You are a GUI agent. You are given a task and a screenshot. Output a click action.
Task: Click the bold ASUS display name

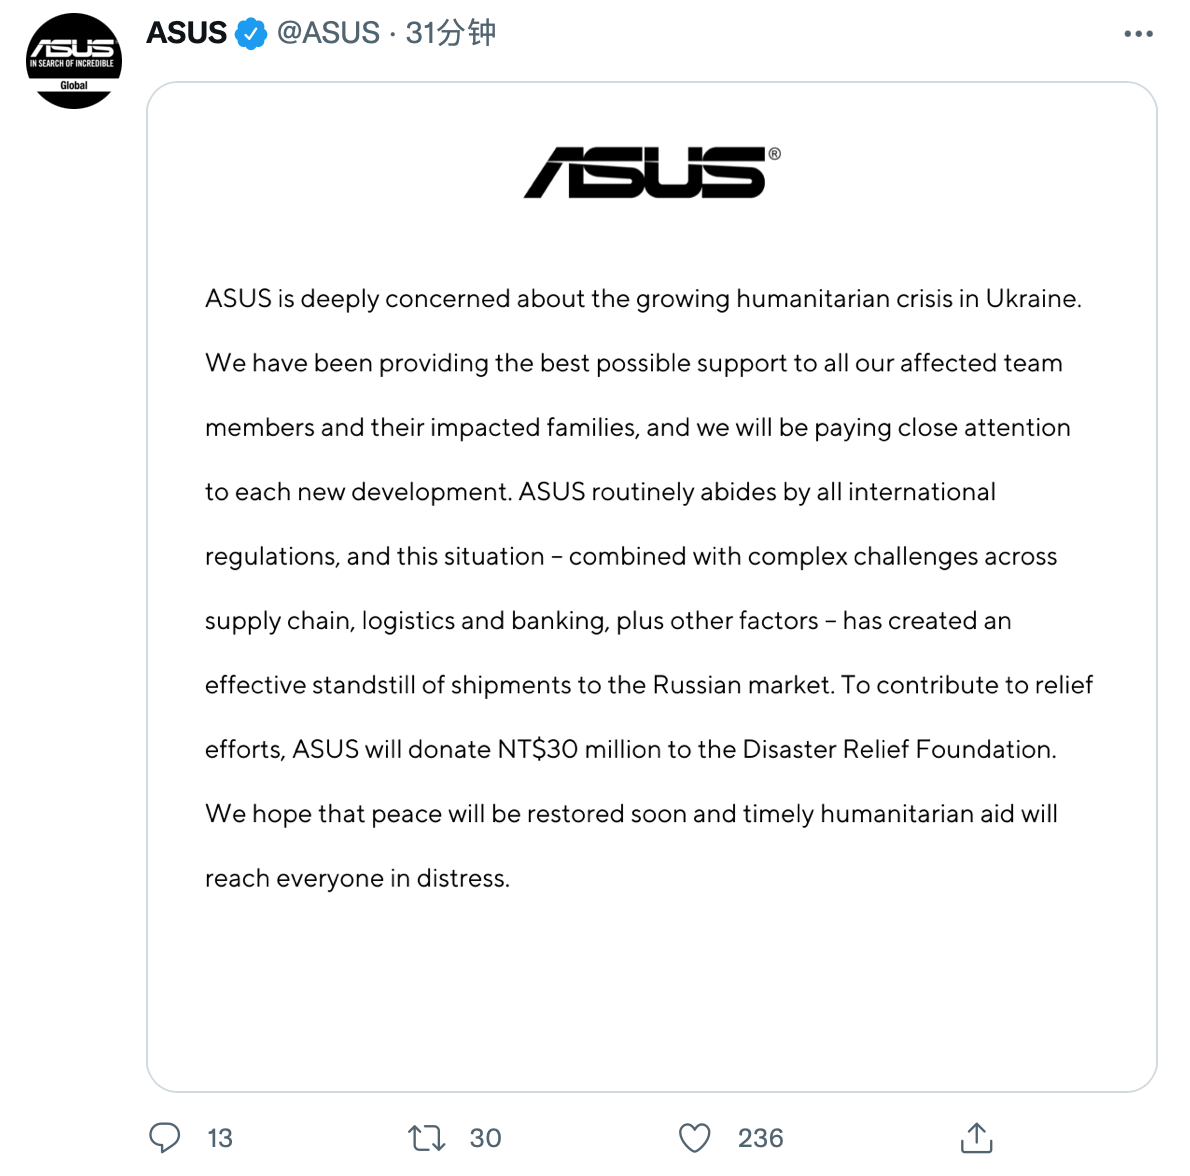(x=186, y=33)
